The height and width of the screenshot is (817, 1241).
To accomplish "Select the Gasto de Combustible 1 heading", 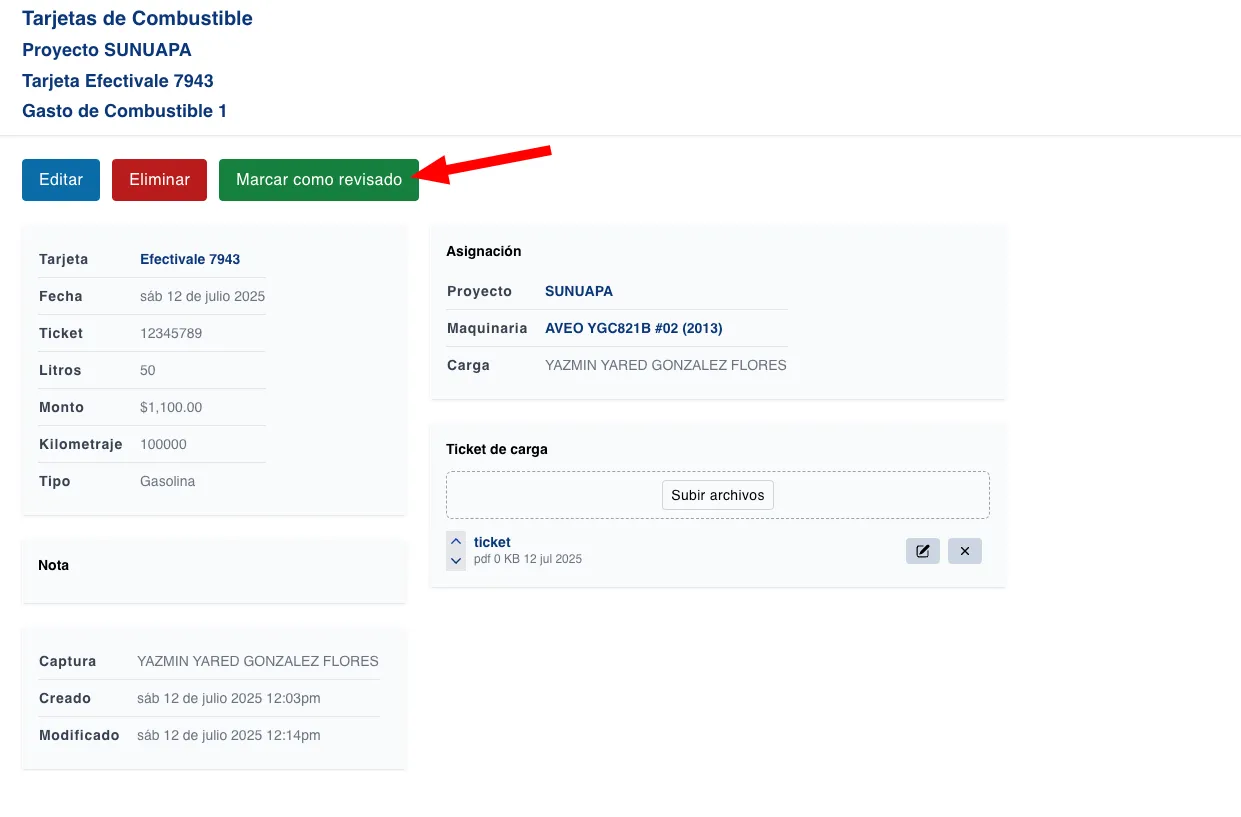I will point(124,111).
